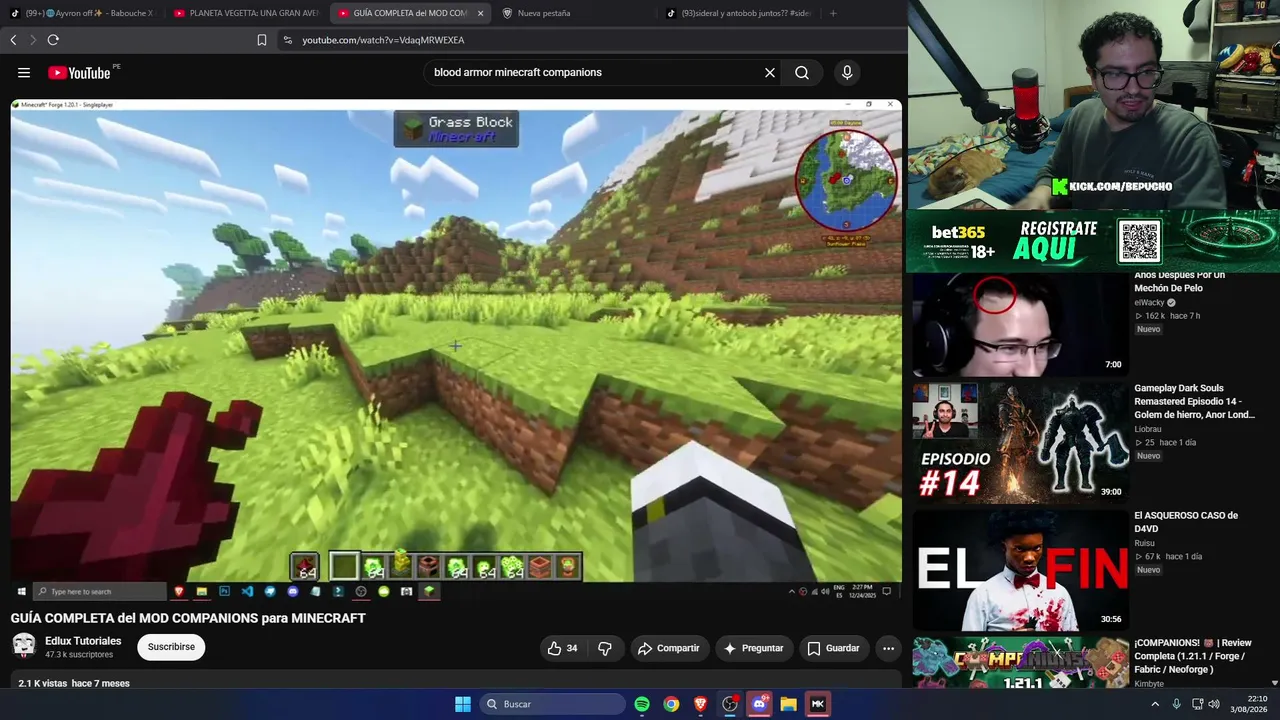The width and height of the screenshot is (1280, 720).
Task: Open site settings icon beside the URL
Action: 288,40
